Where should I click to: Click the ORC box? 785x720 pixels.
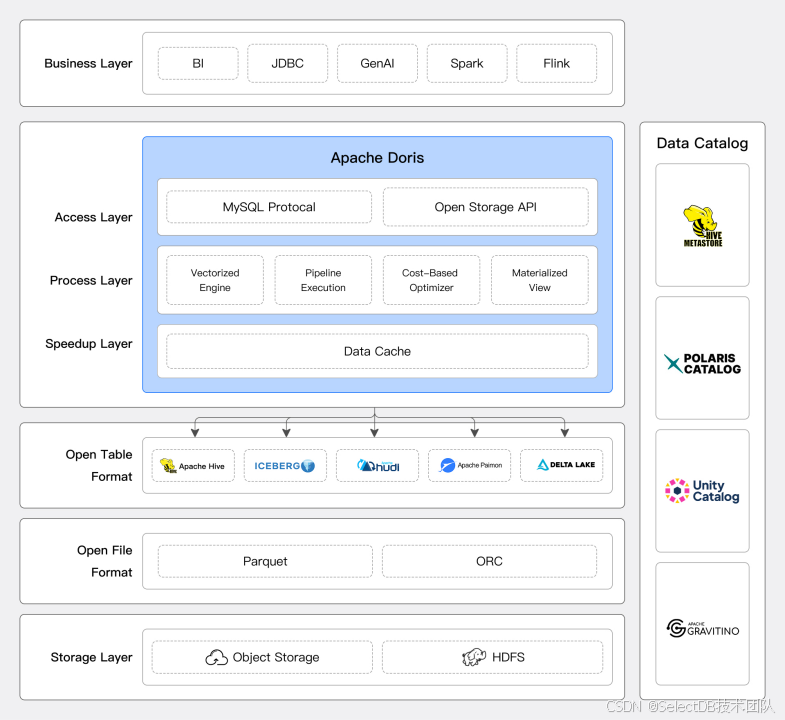[x=490, y=561]
